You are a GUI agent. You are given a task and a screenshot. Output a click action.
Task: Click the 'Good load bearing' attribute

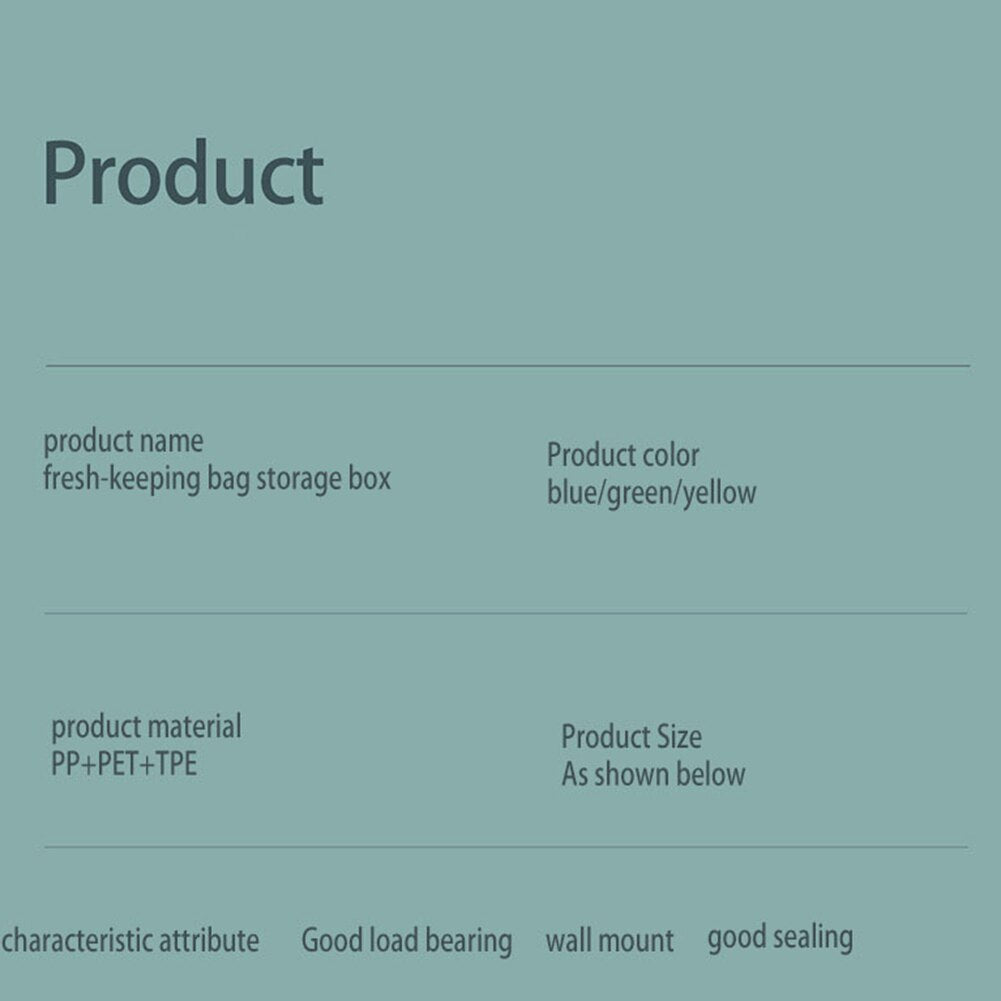click(x=407, y=942)
